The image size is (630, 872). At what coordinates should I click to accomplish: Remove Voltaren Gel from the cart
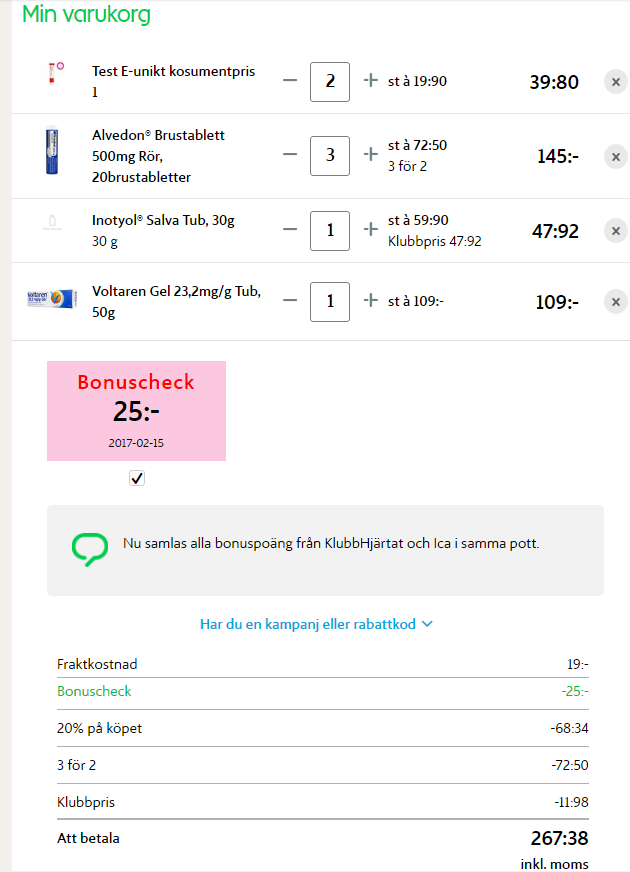[616, 302]
